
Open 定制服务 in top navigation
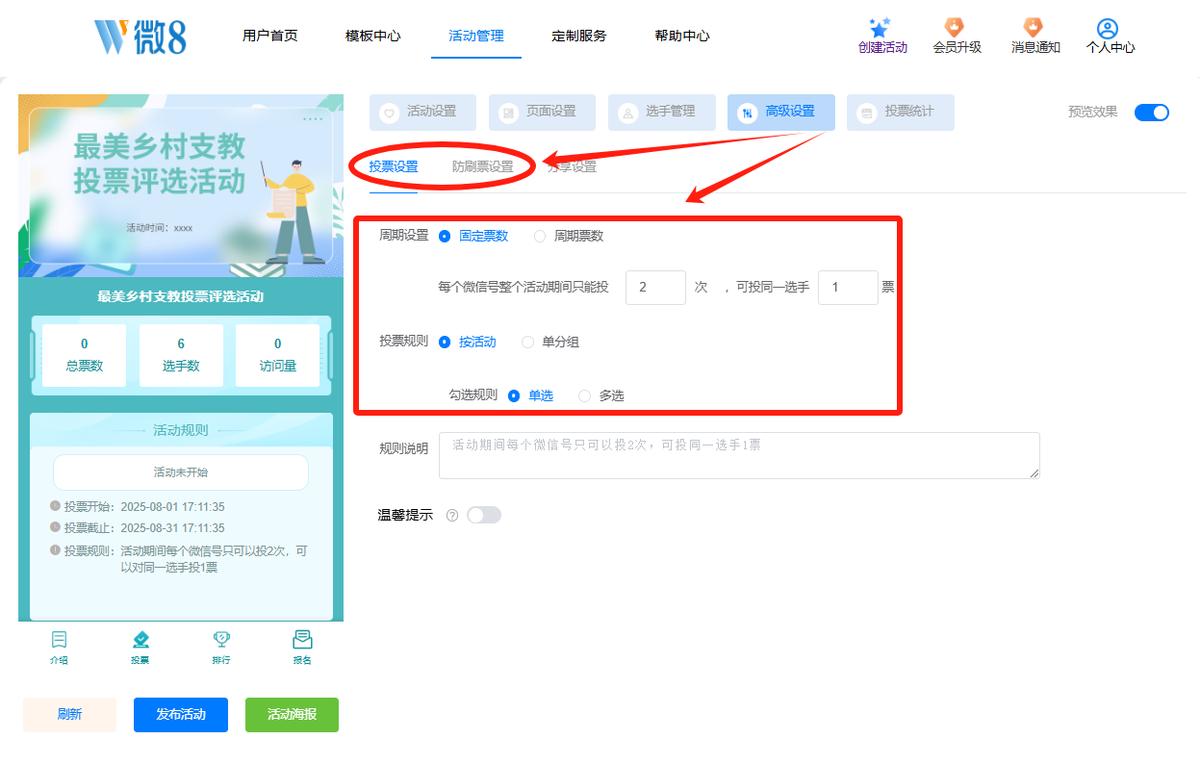[579, 36]
